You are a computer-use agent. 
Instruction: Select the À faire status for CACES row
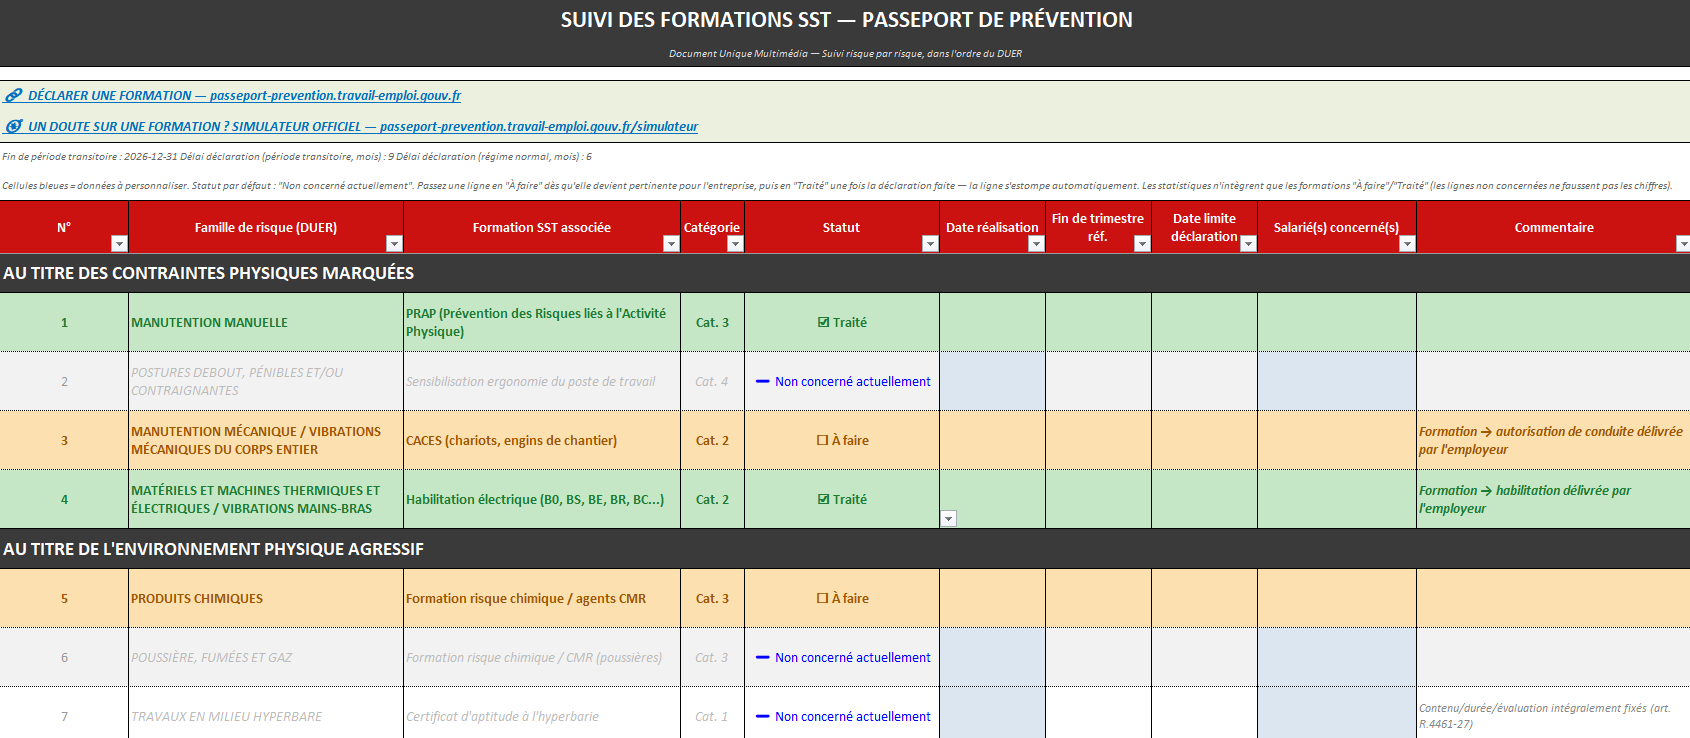point(842,440)
